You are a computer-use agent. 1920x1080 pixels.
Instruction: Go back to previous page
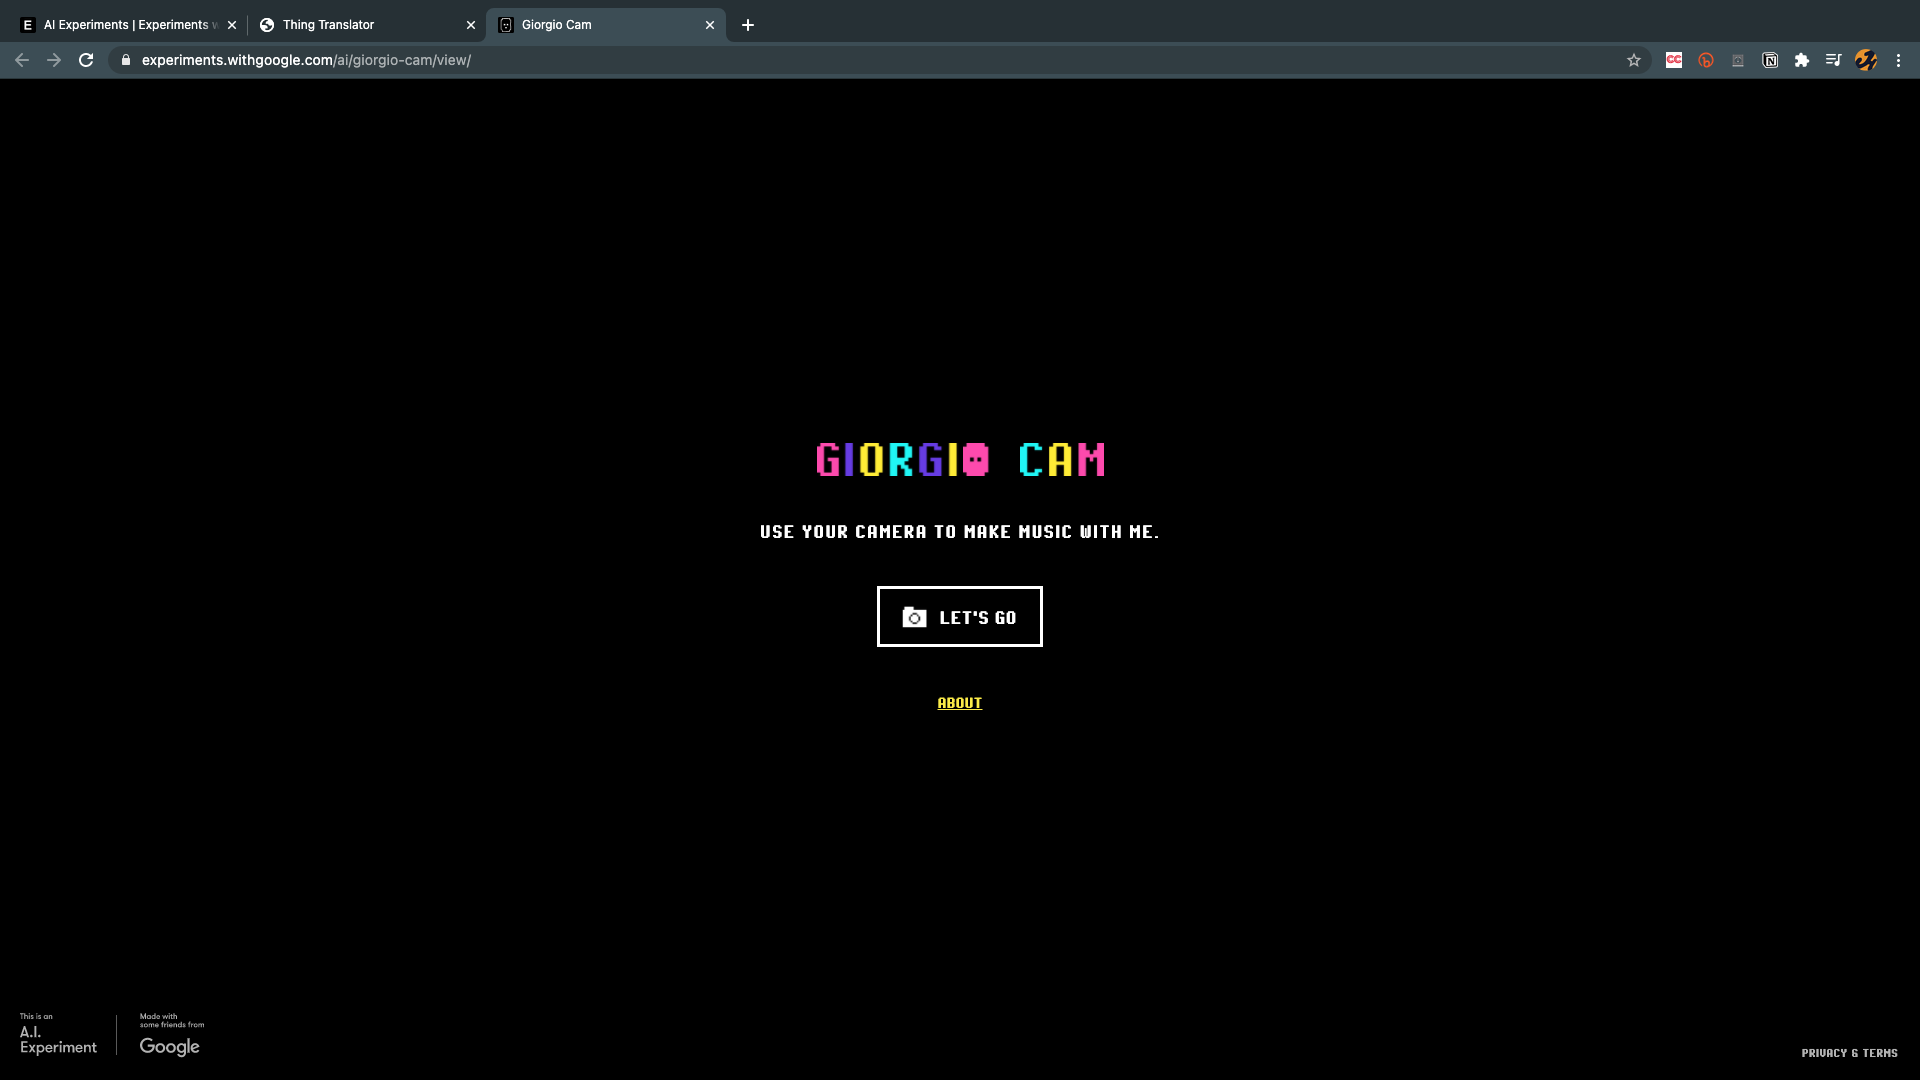(x=22, y=60)
